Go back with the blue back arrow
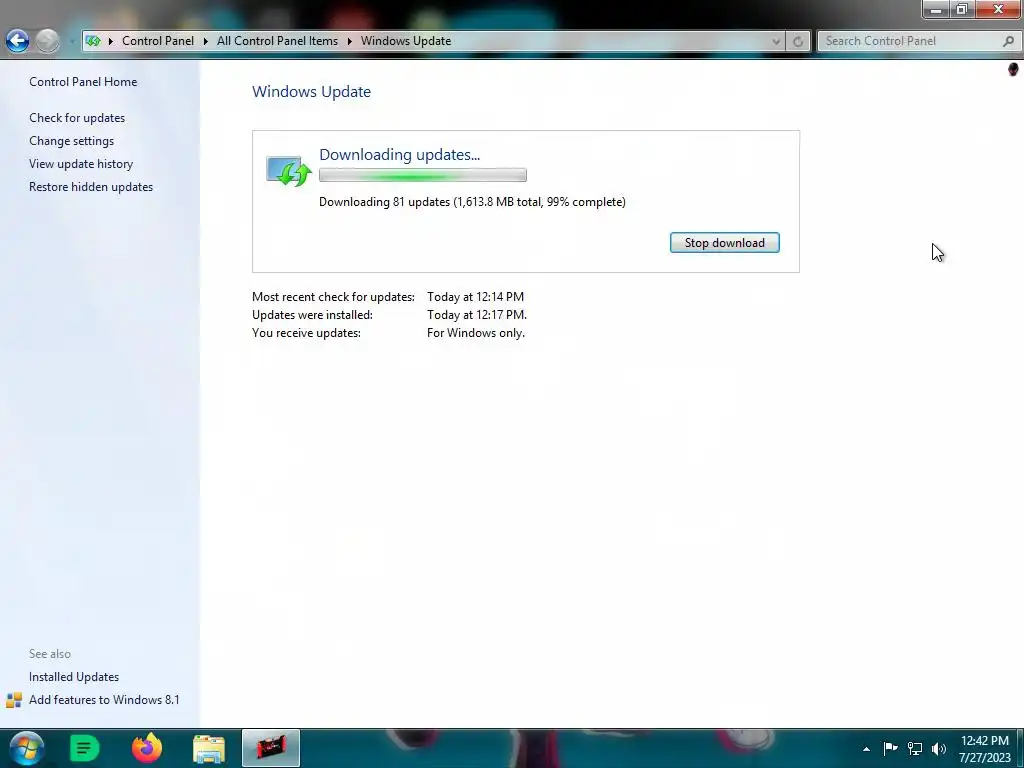 (18, 41)
